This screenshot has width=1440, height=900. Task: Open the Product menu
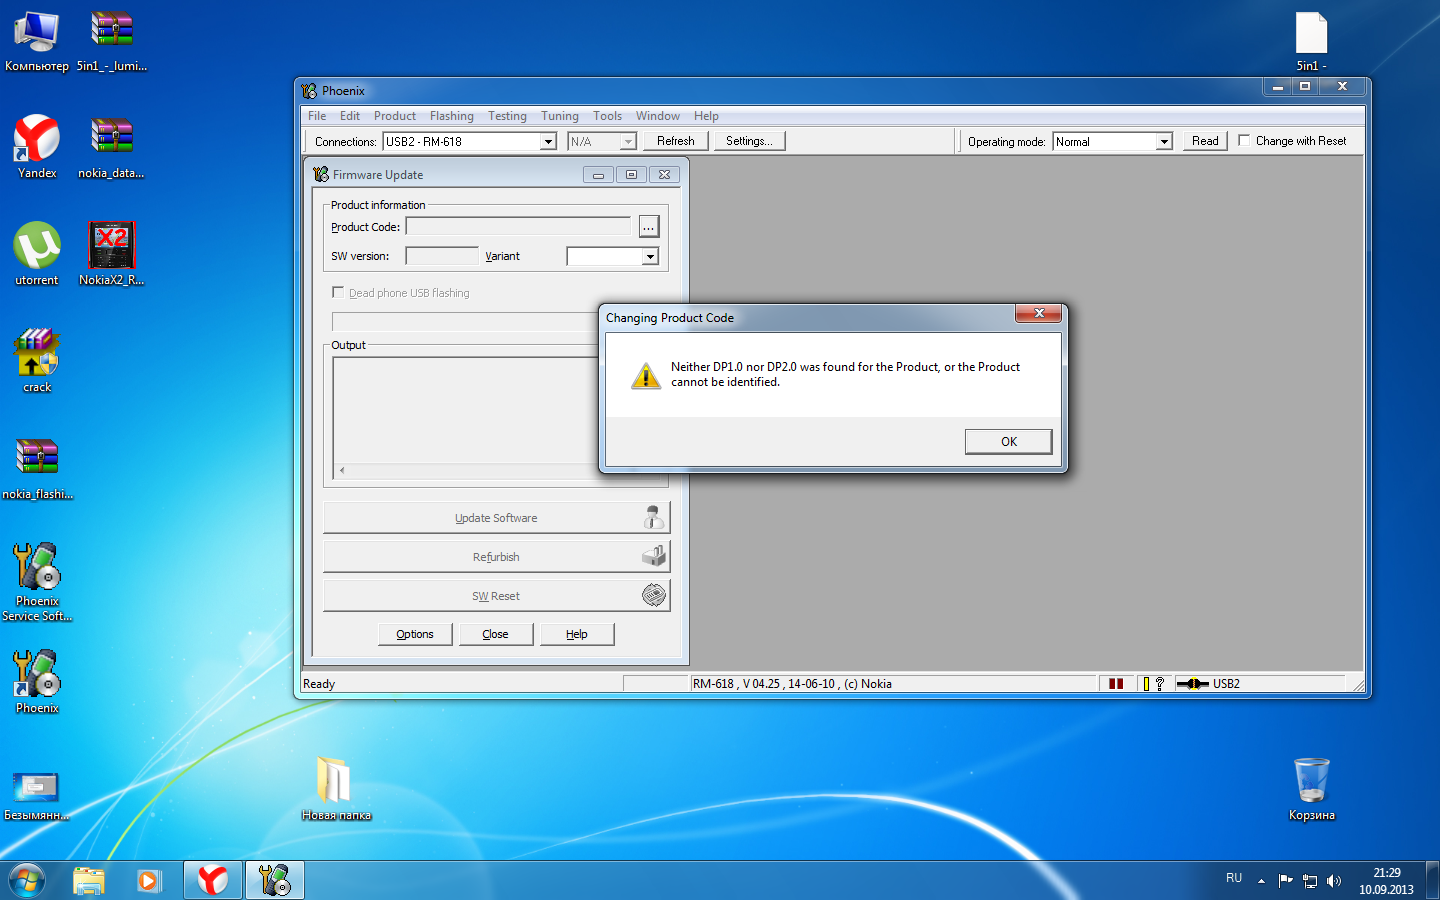pos(395,116)
